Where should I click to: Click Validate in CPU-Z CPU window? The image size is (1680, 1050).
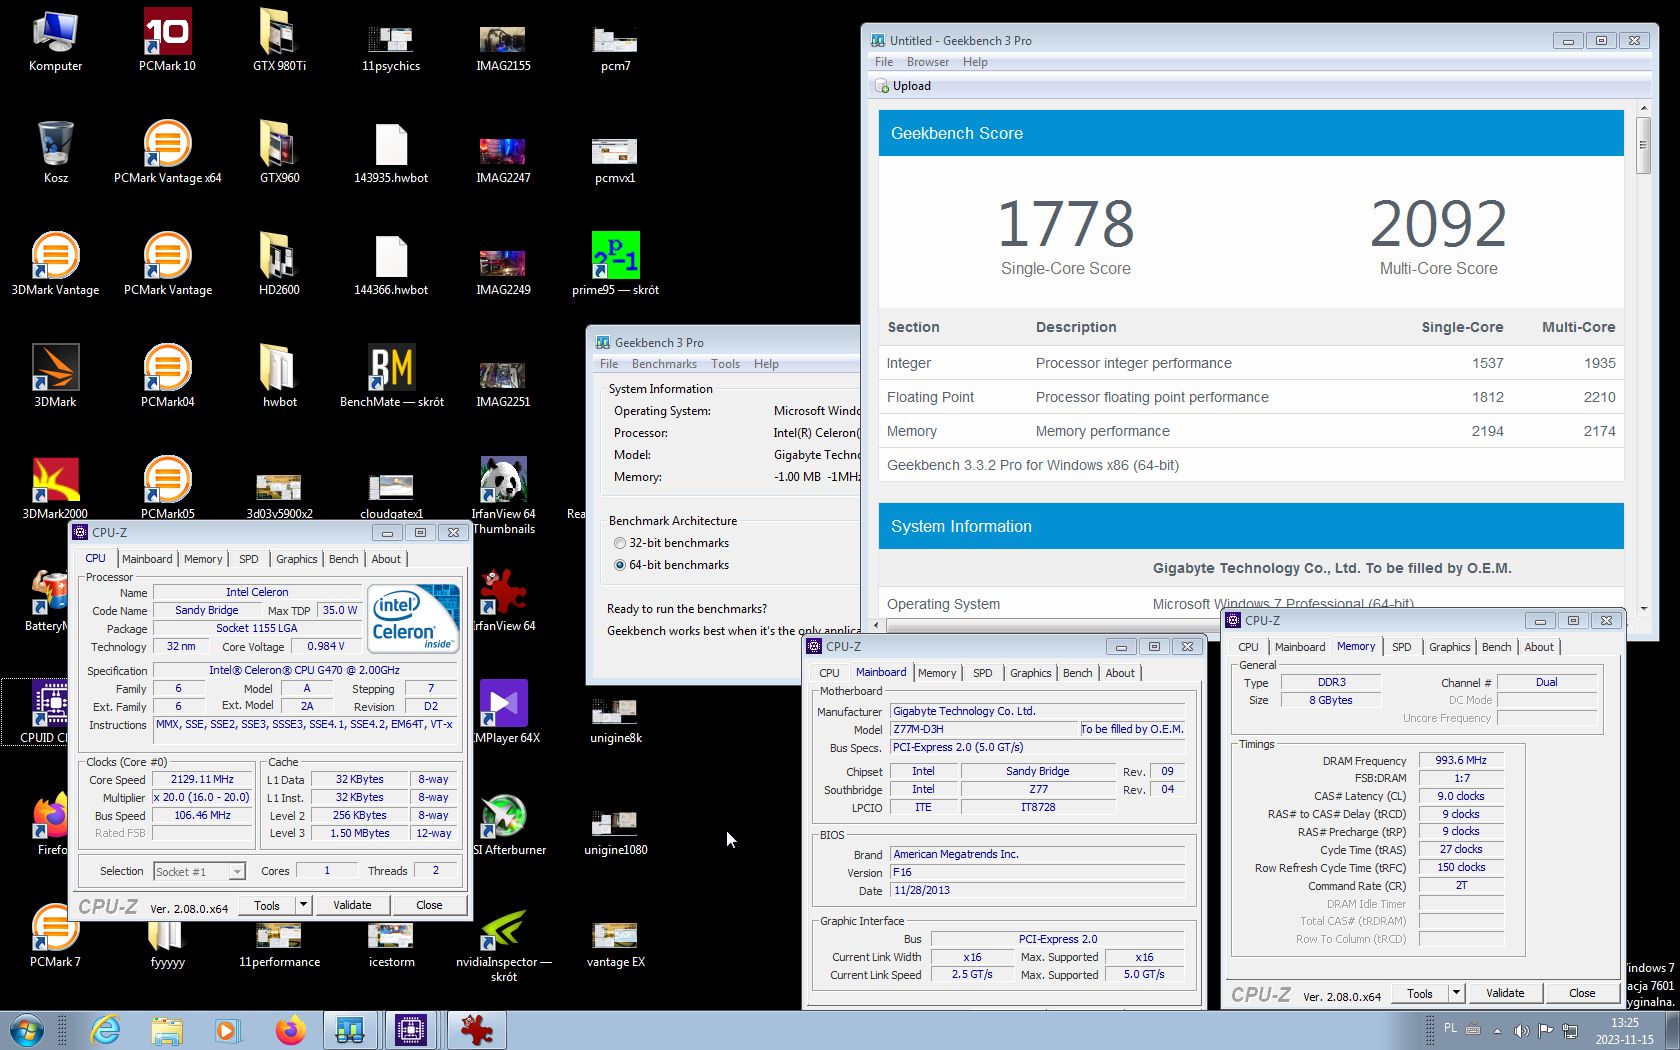pyautogui.click(x=352, y=905)
